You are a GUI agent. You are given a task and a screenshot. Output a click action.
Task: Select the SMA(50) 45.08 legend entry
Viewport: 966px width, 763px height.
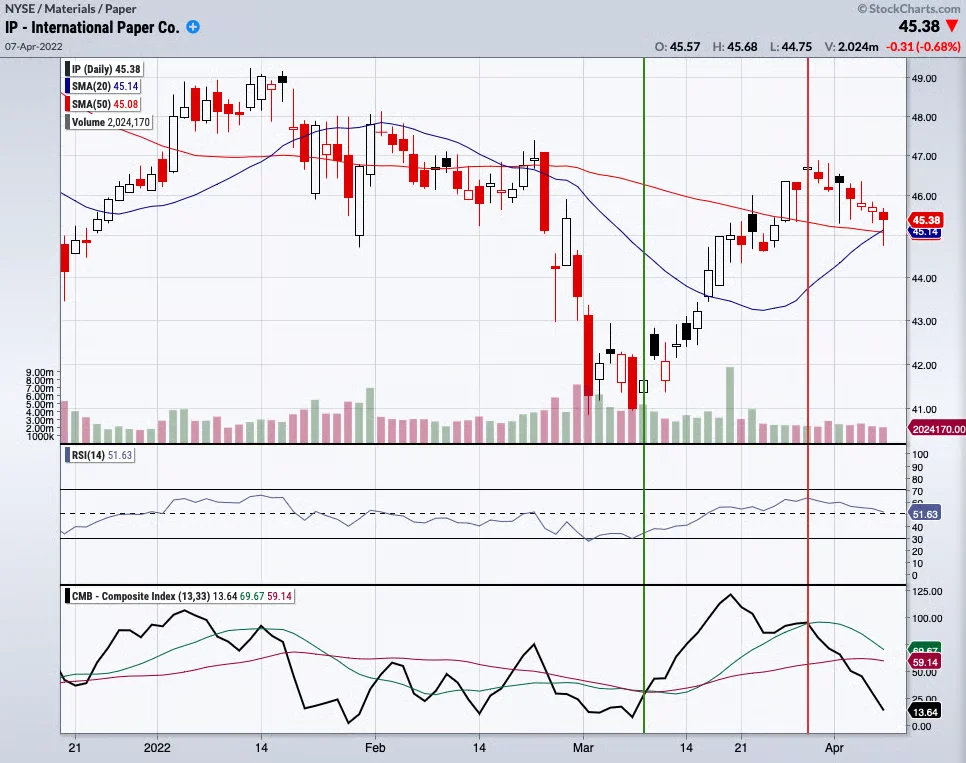pyautogui.click(x=104, y=104)
